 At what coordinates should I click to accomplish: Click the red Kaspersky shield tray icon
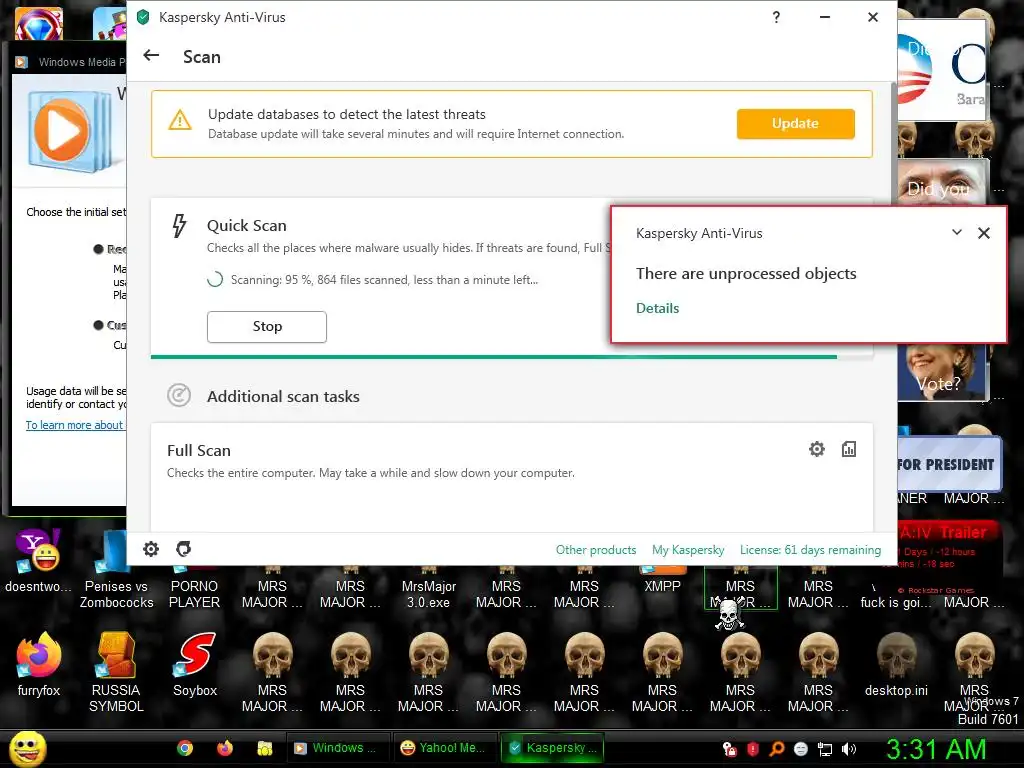click(x=752, y=749)
